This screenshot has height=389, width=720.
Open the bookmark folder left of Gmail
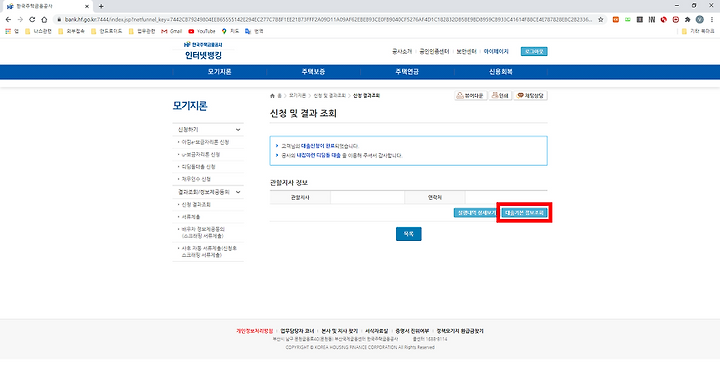[142, 31]
